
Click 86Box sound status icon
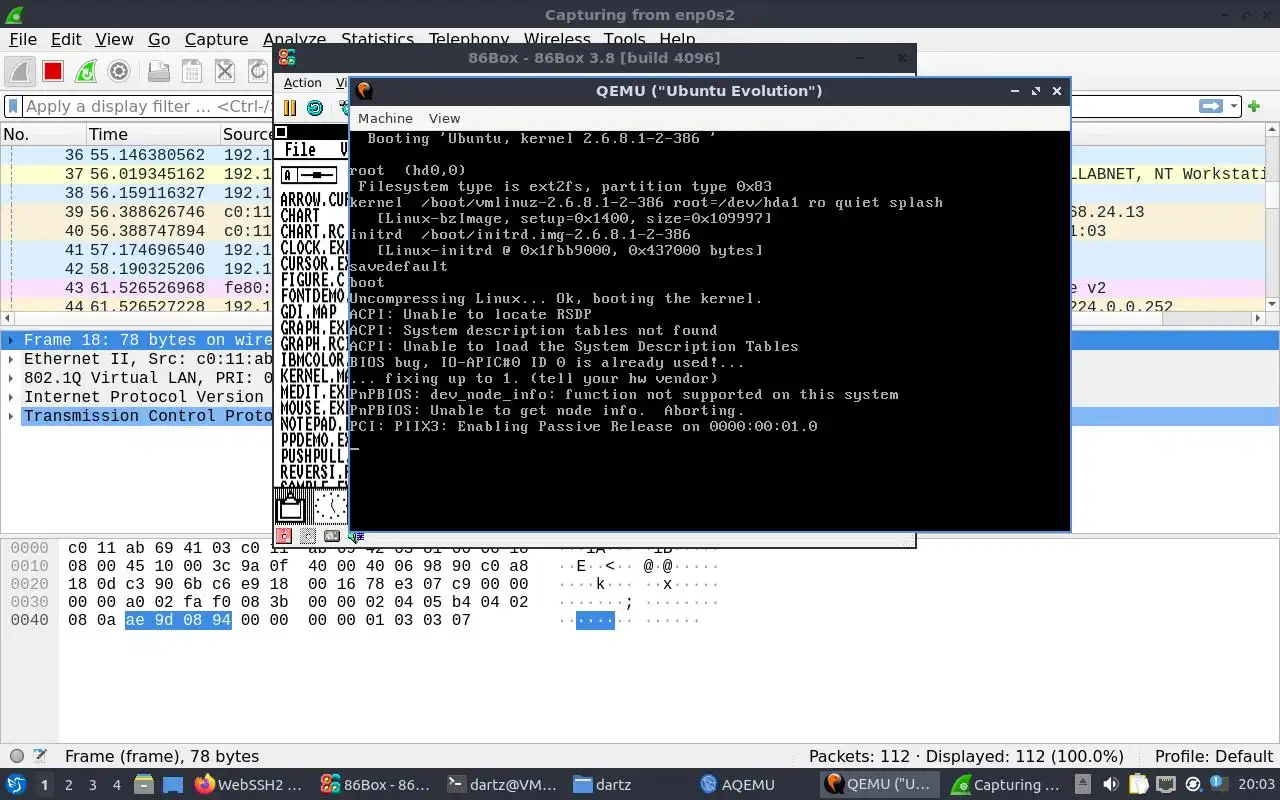pos(356,536)
